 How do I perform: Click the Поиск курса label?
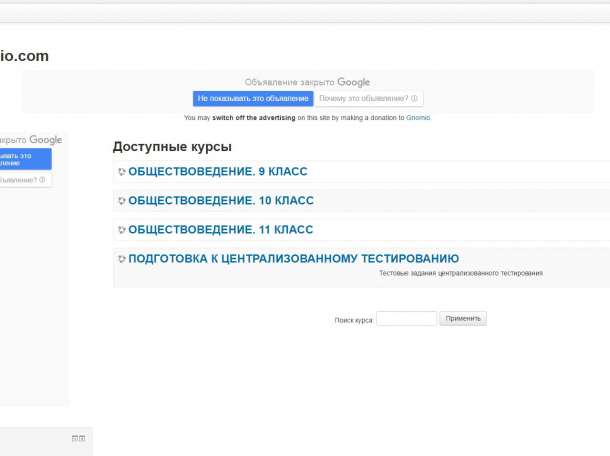pyautogui.click(x=353, y=320)
